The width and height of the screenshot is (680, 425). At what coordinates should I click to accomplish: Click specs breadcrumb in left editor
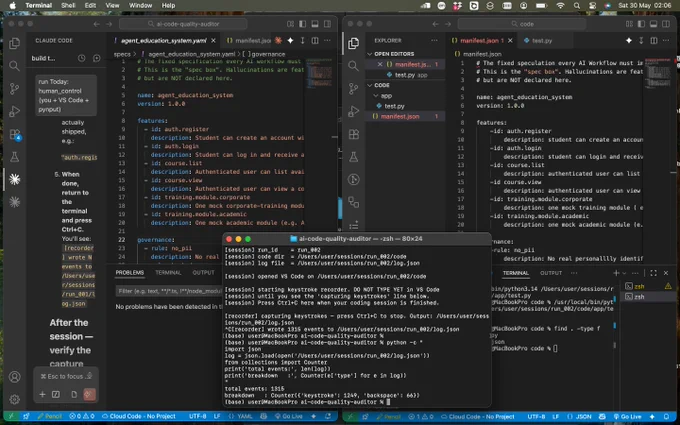point(122,54)
